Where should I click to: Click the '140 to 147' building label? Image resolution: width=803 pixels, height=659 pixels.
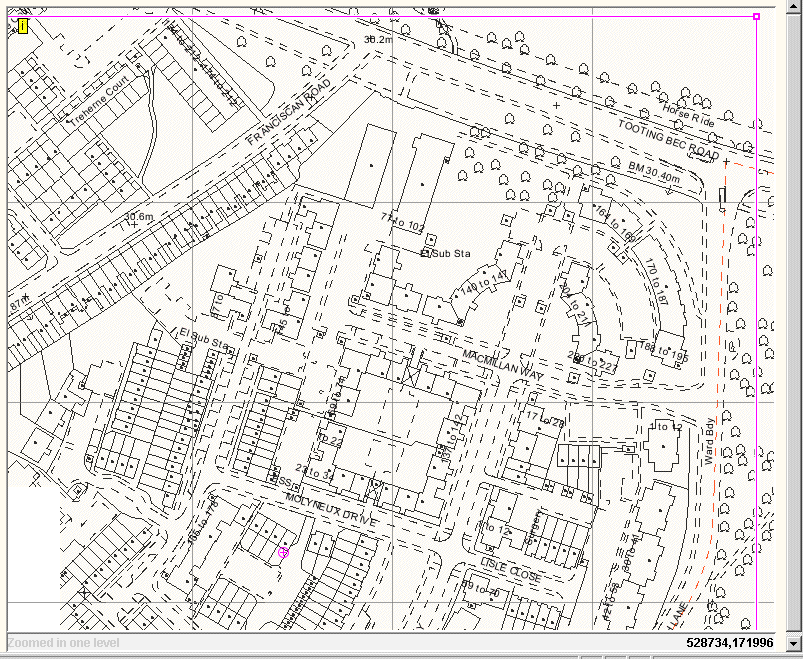484,283
